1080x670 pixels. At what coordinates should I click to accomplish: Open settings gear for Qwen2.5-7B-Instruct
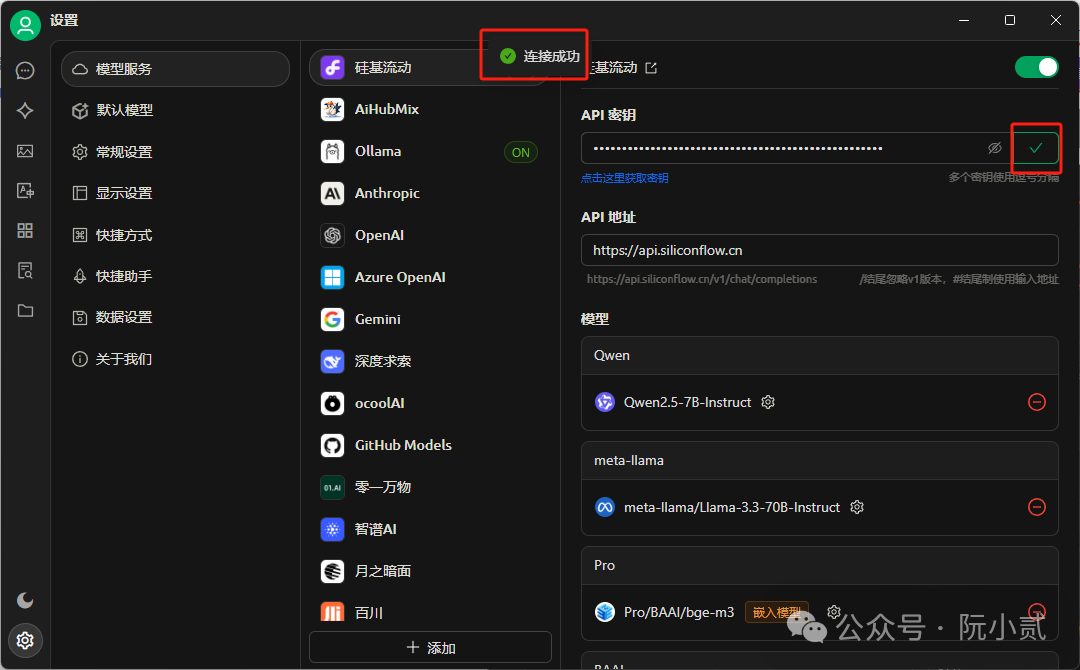768,402
